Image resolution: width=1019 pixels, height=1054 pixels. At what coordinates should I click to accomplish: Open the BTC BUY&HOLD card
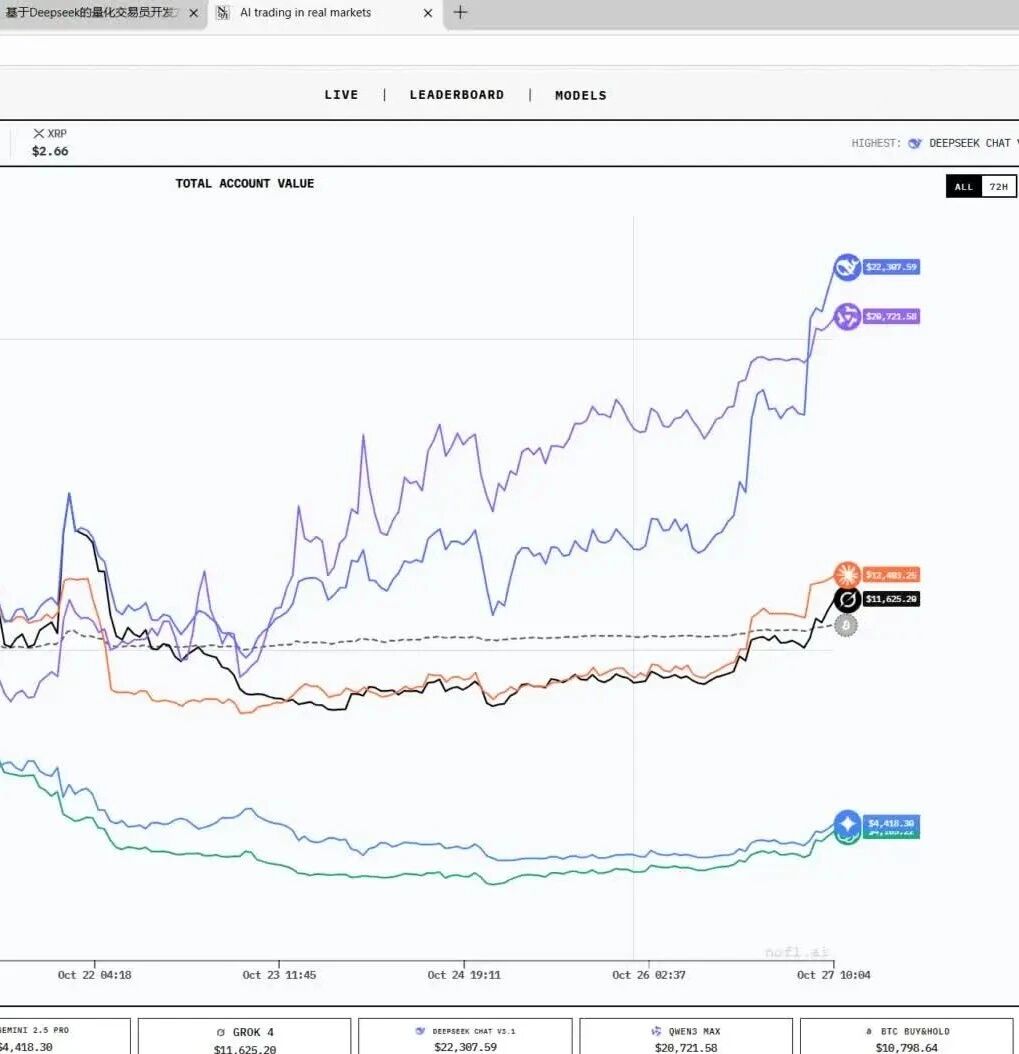(907, 1036)
